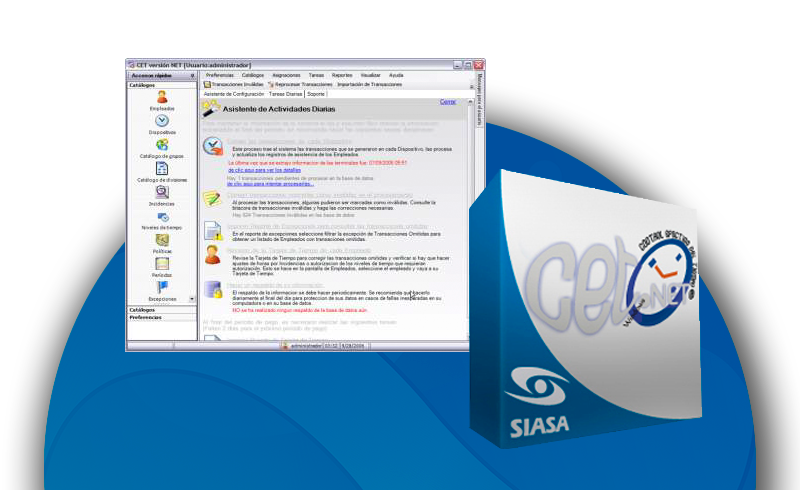Click the Reprocesar Transacciones toolbar button
This screenshot has height=490, width=800.
click(x=301, y=85)
